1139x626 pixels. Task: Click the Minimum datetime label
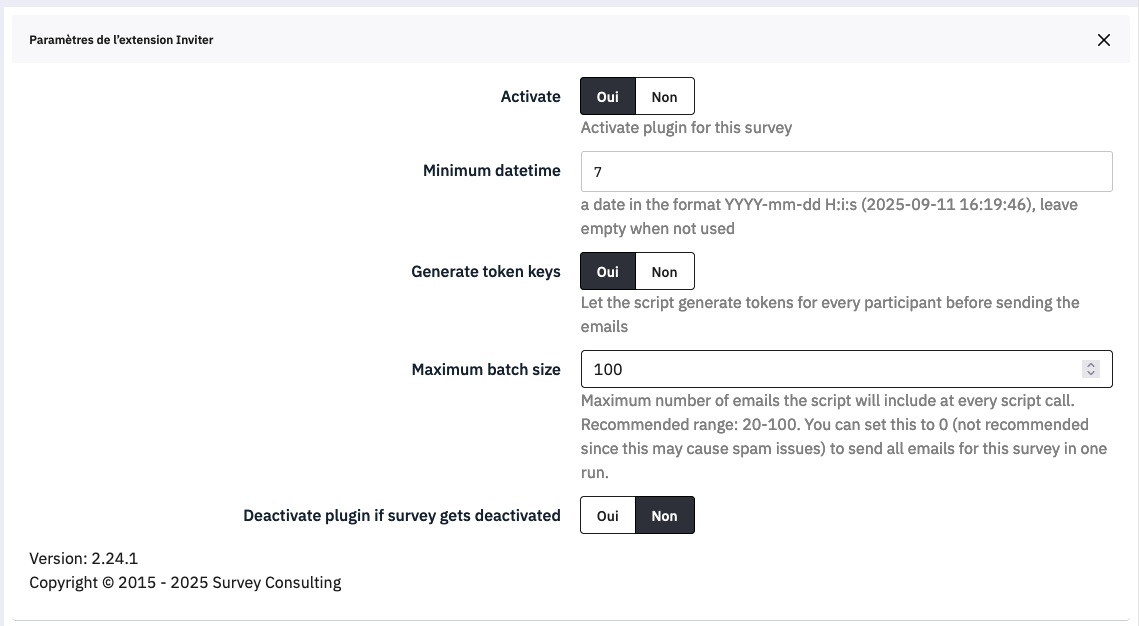[x=491, y=171]
